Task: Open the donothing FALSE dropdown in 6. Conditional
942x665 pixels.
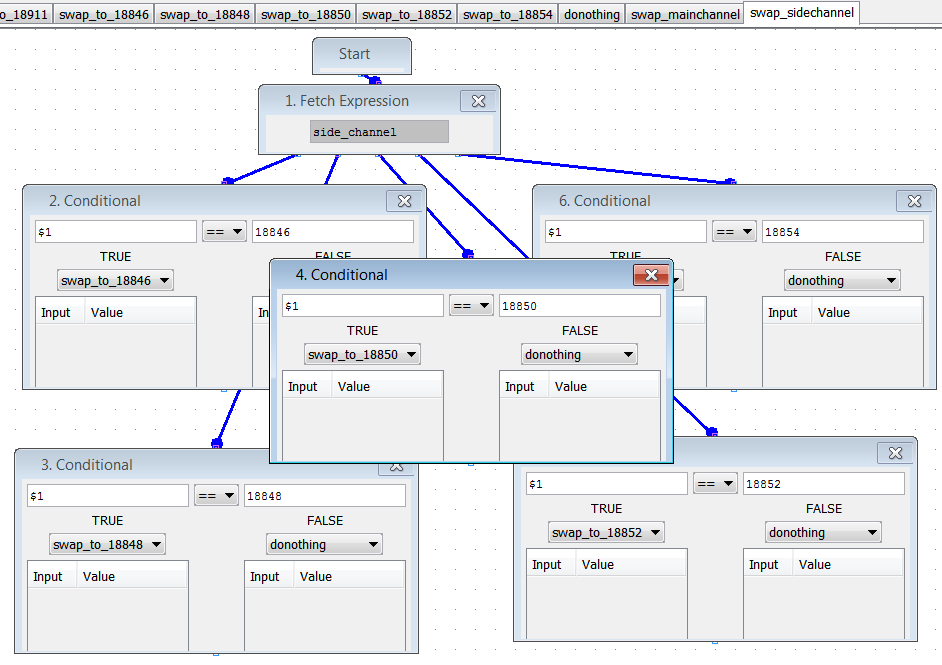Action: pos(842,281)
